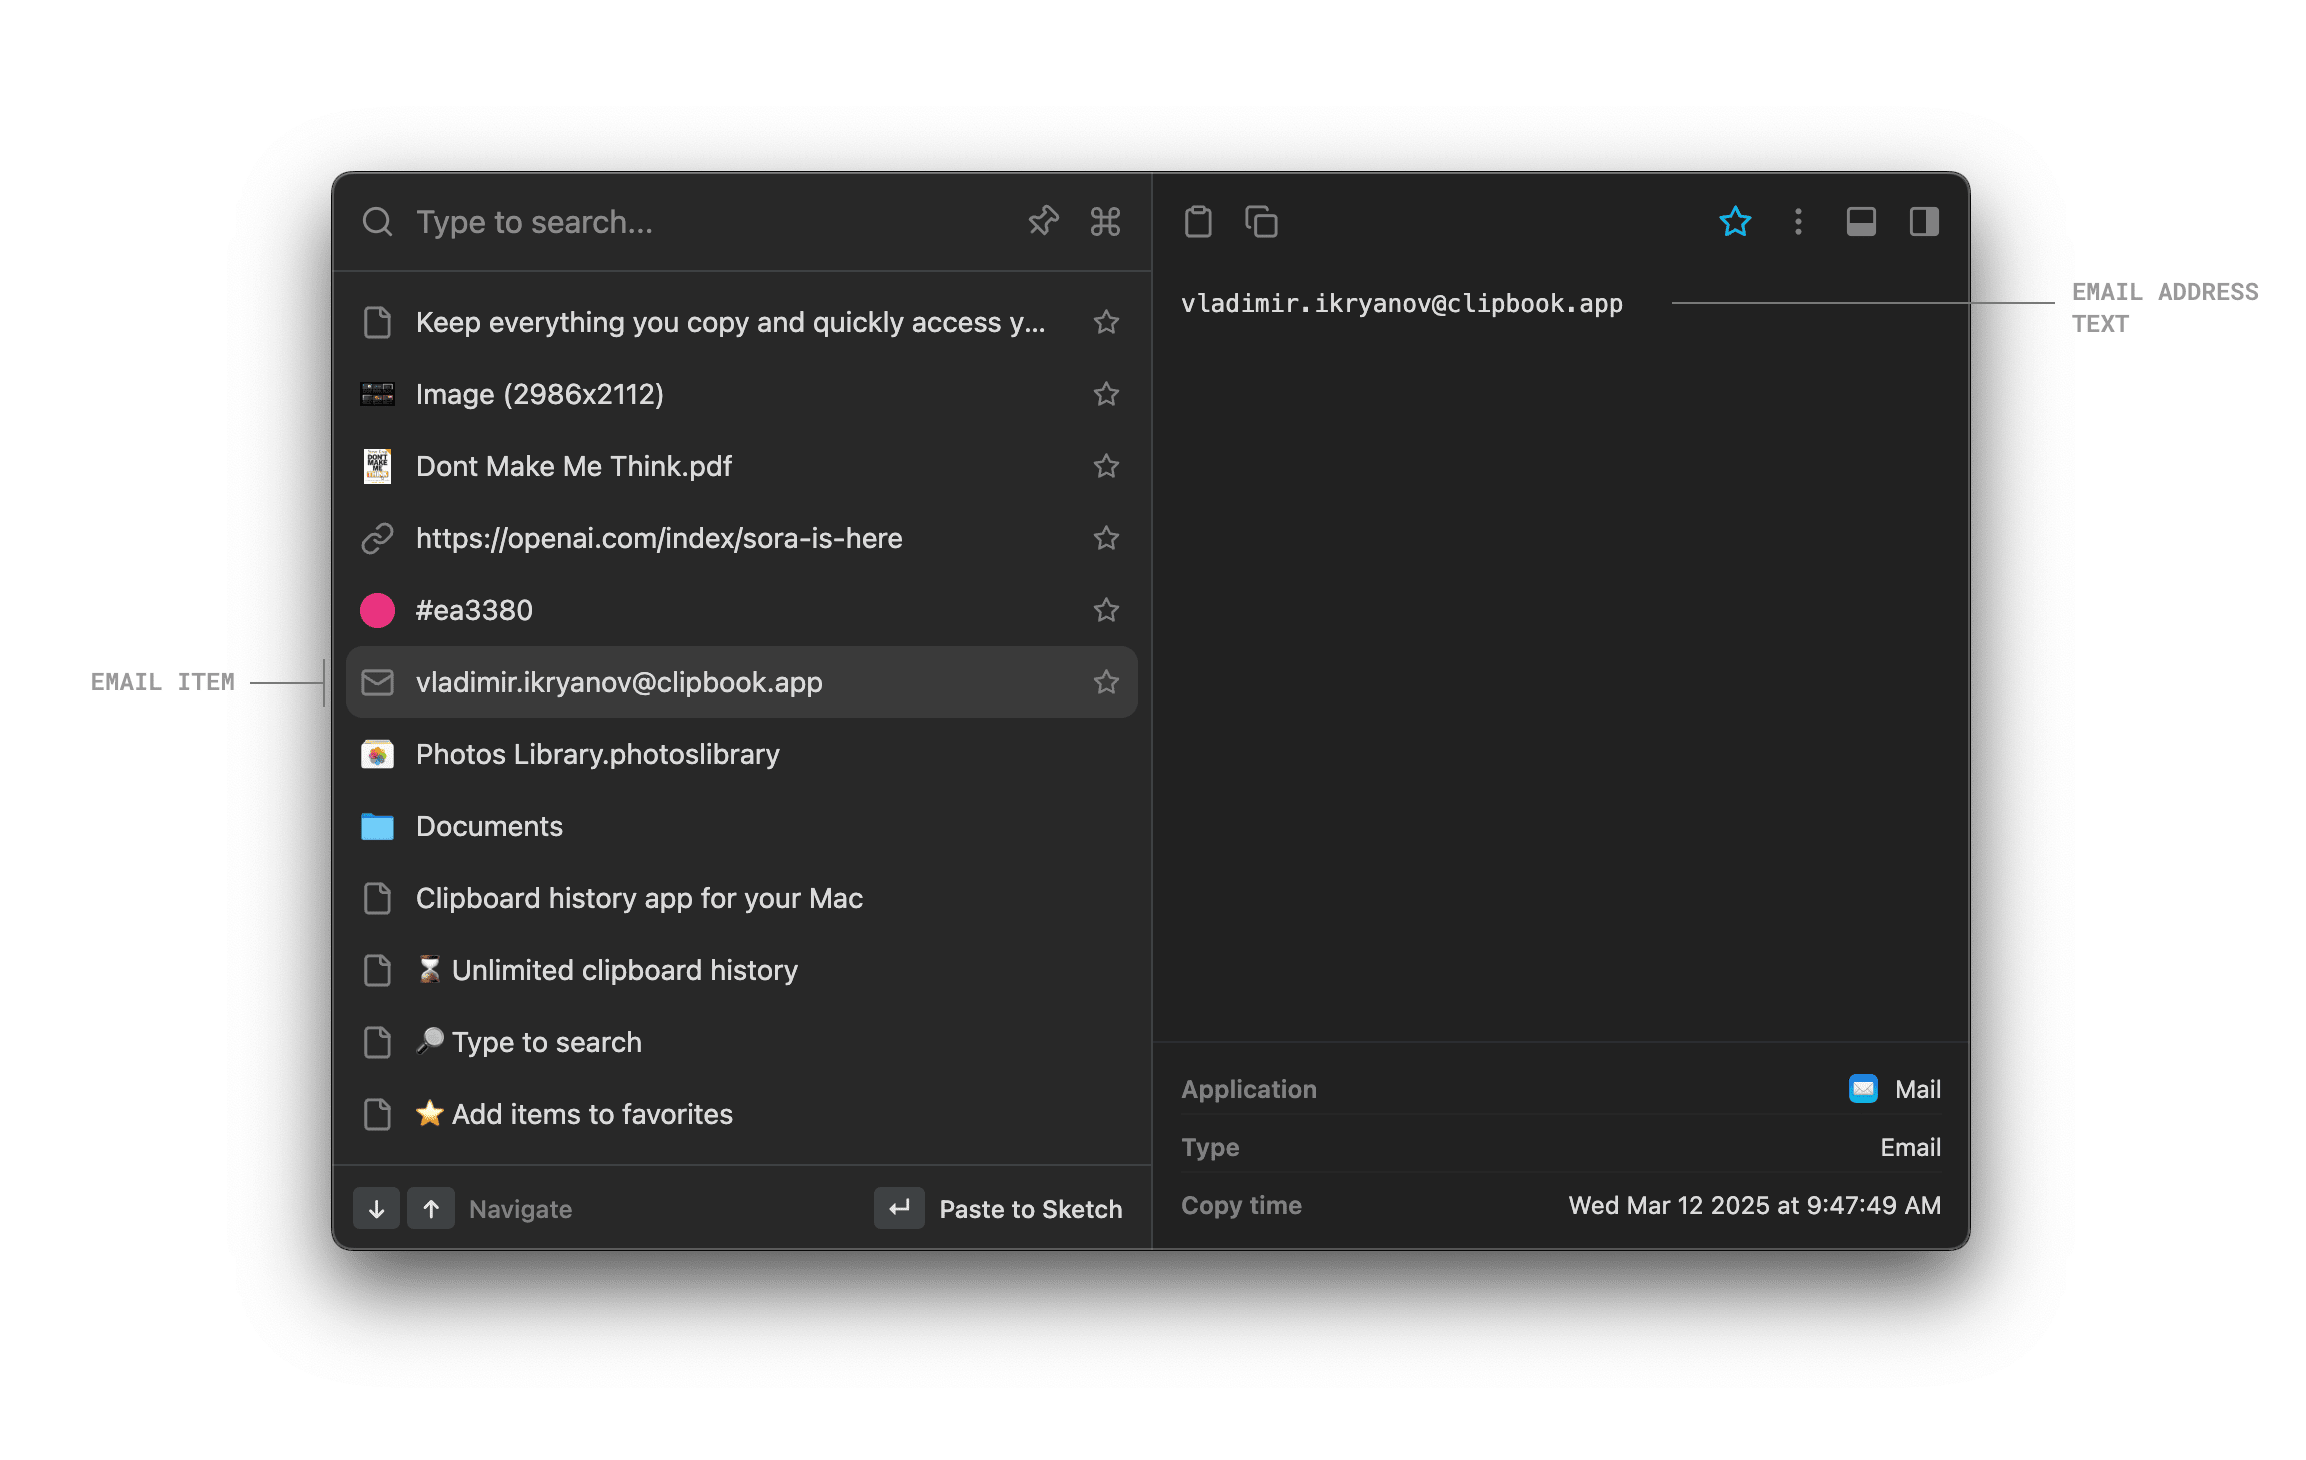The width and height of the screenshot is (2306, 1460).
Task: Click the up arrow Navigate button
Action: click(x=431, y=1208)
